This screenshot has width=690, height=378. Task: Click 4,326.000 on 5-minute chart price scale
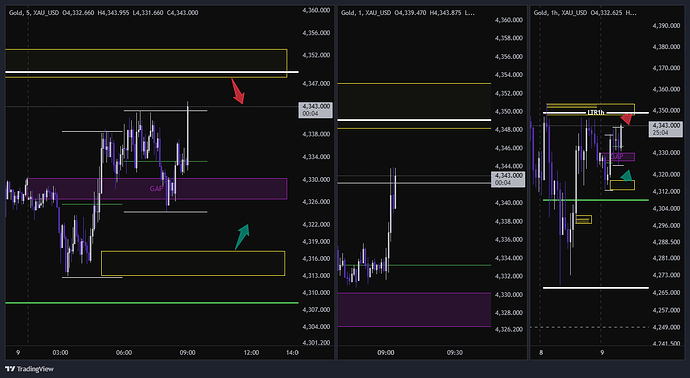[316, 202]
